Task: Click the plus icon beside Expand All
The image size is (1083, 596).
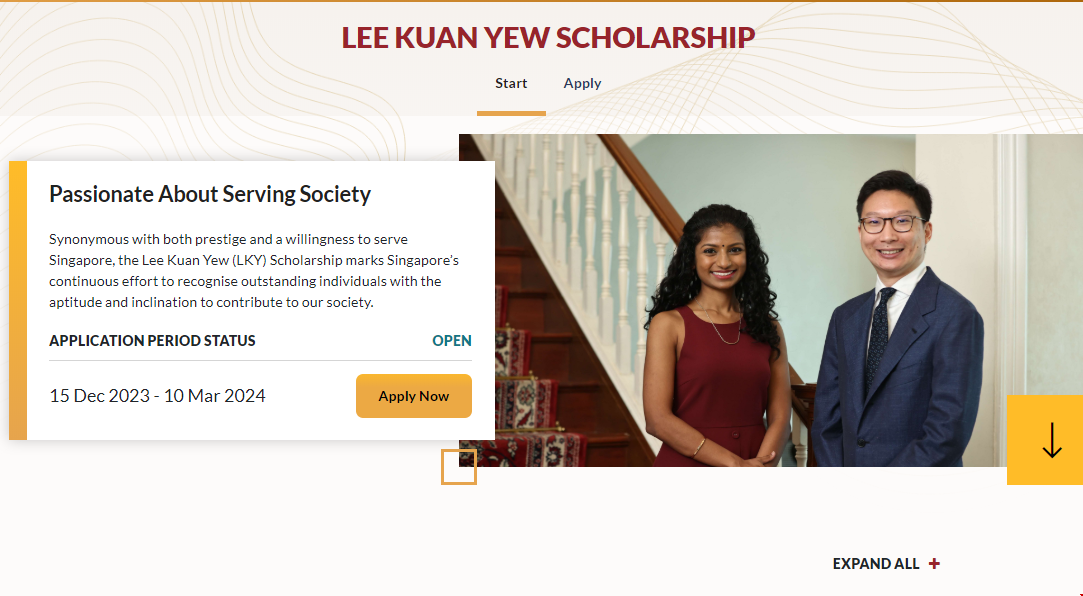Action: point(934,564)
